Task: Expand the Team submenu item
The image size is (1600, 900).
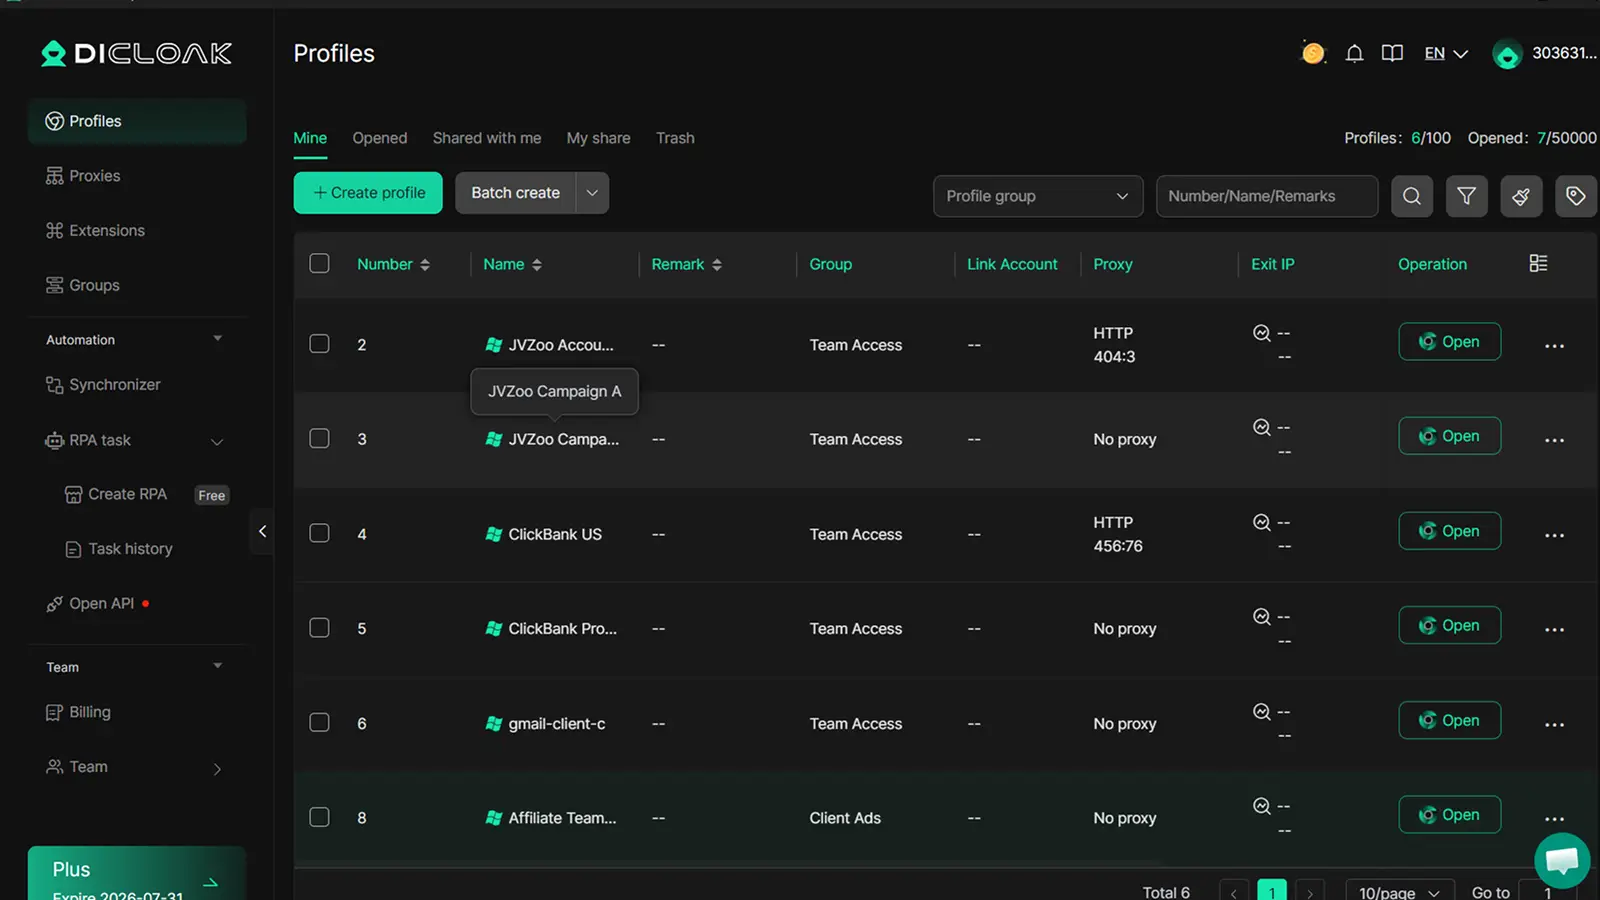Action: pyautogui.click(x=217, y=768)
